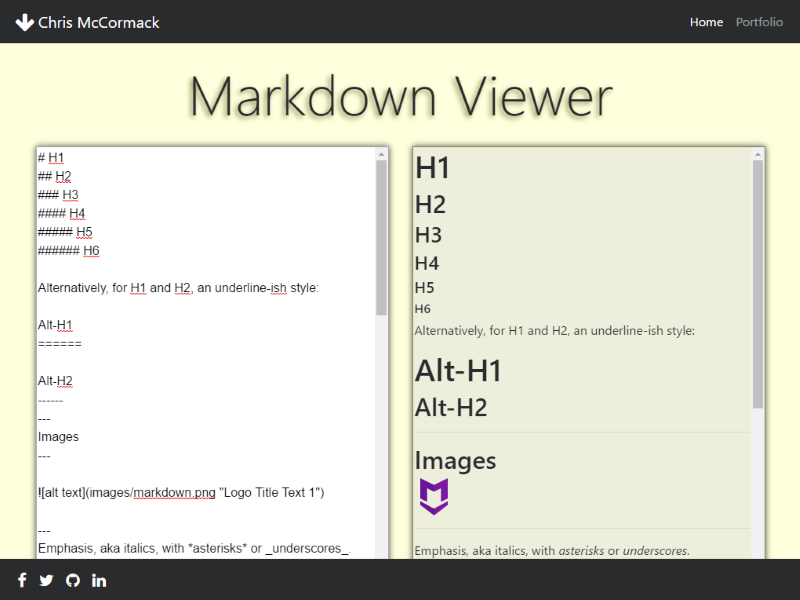Click the down-arrow logo in navbar
Image resolution: width=800 pixels, height=600 pixels.
tap(25, 22)
